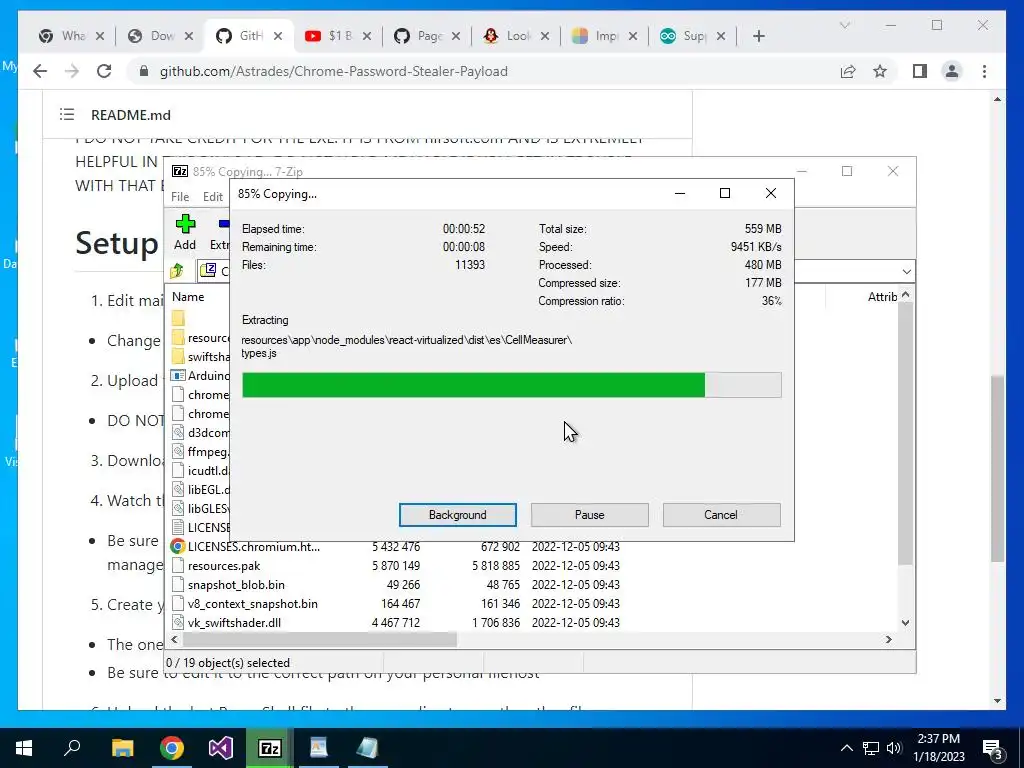Image resolution: width=1024 pixels, height=768 pixels.
Task: Show hidden system tray icons
Action: tap(846, 748)
